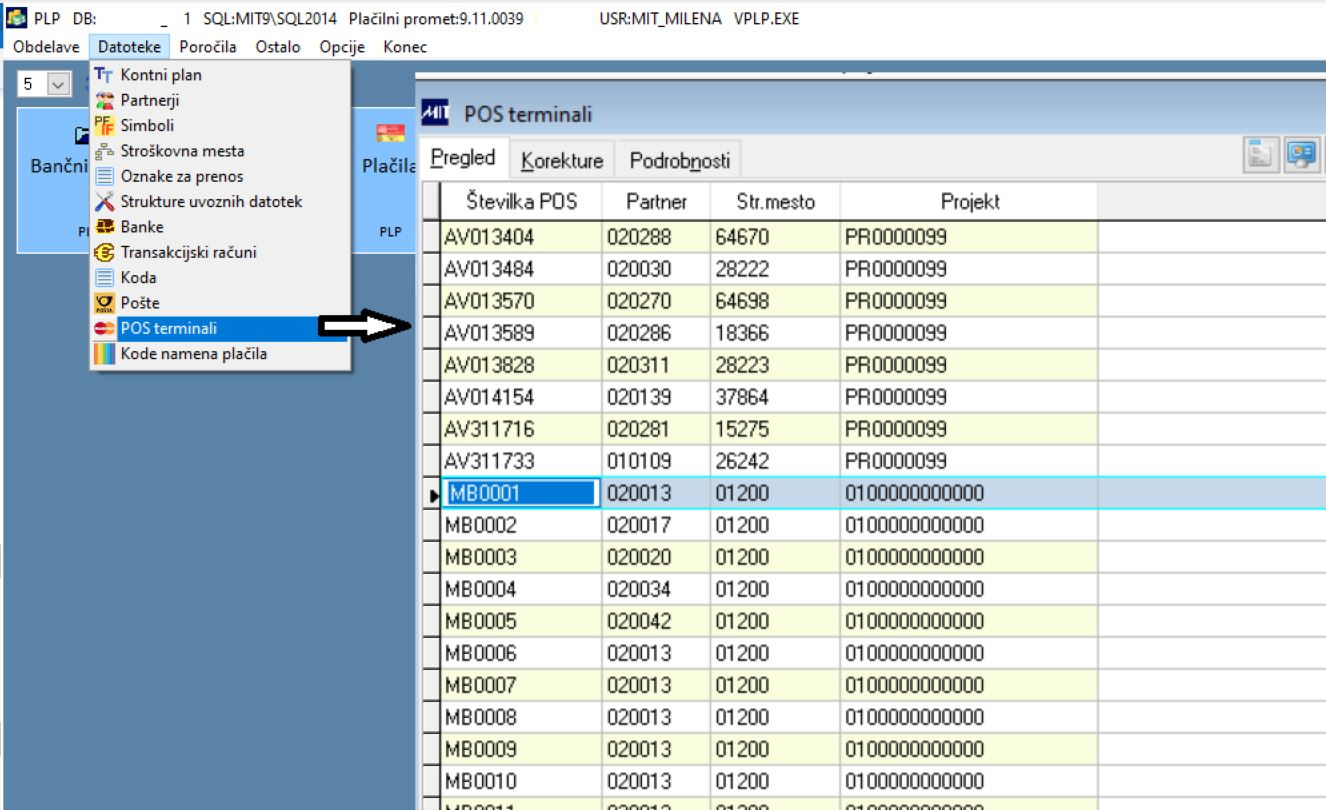The height and width of the screenshot is (810, 1326).
Task: Switch to the Korekture tab
Action: pos(562,161)
